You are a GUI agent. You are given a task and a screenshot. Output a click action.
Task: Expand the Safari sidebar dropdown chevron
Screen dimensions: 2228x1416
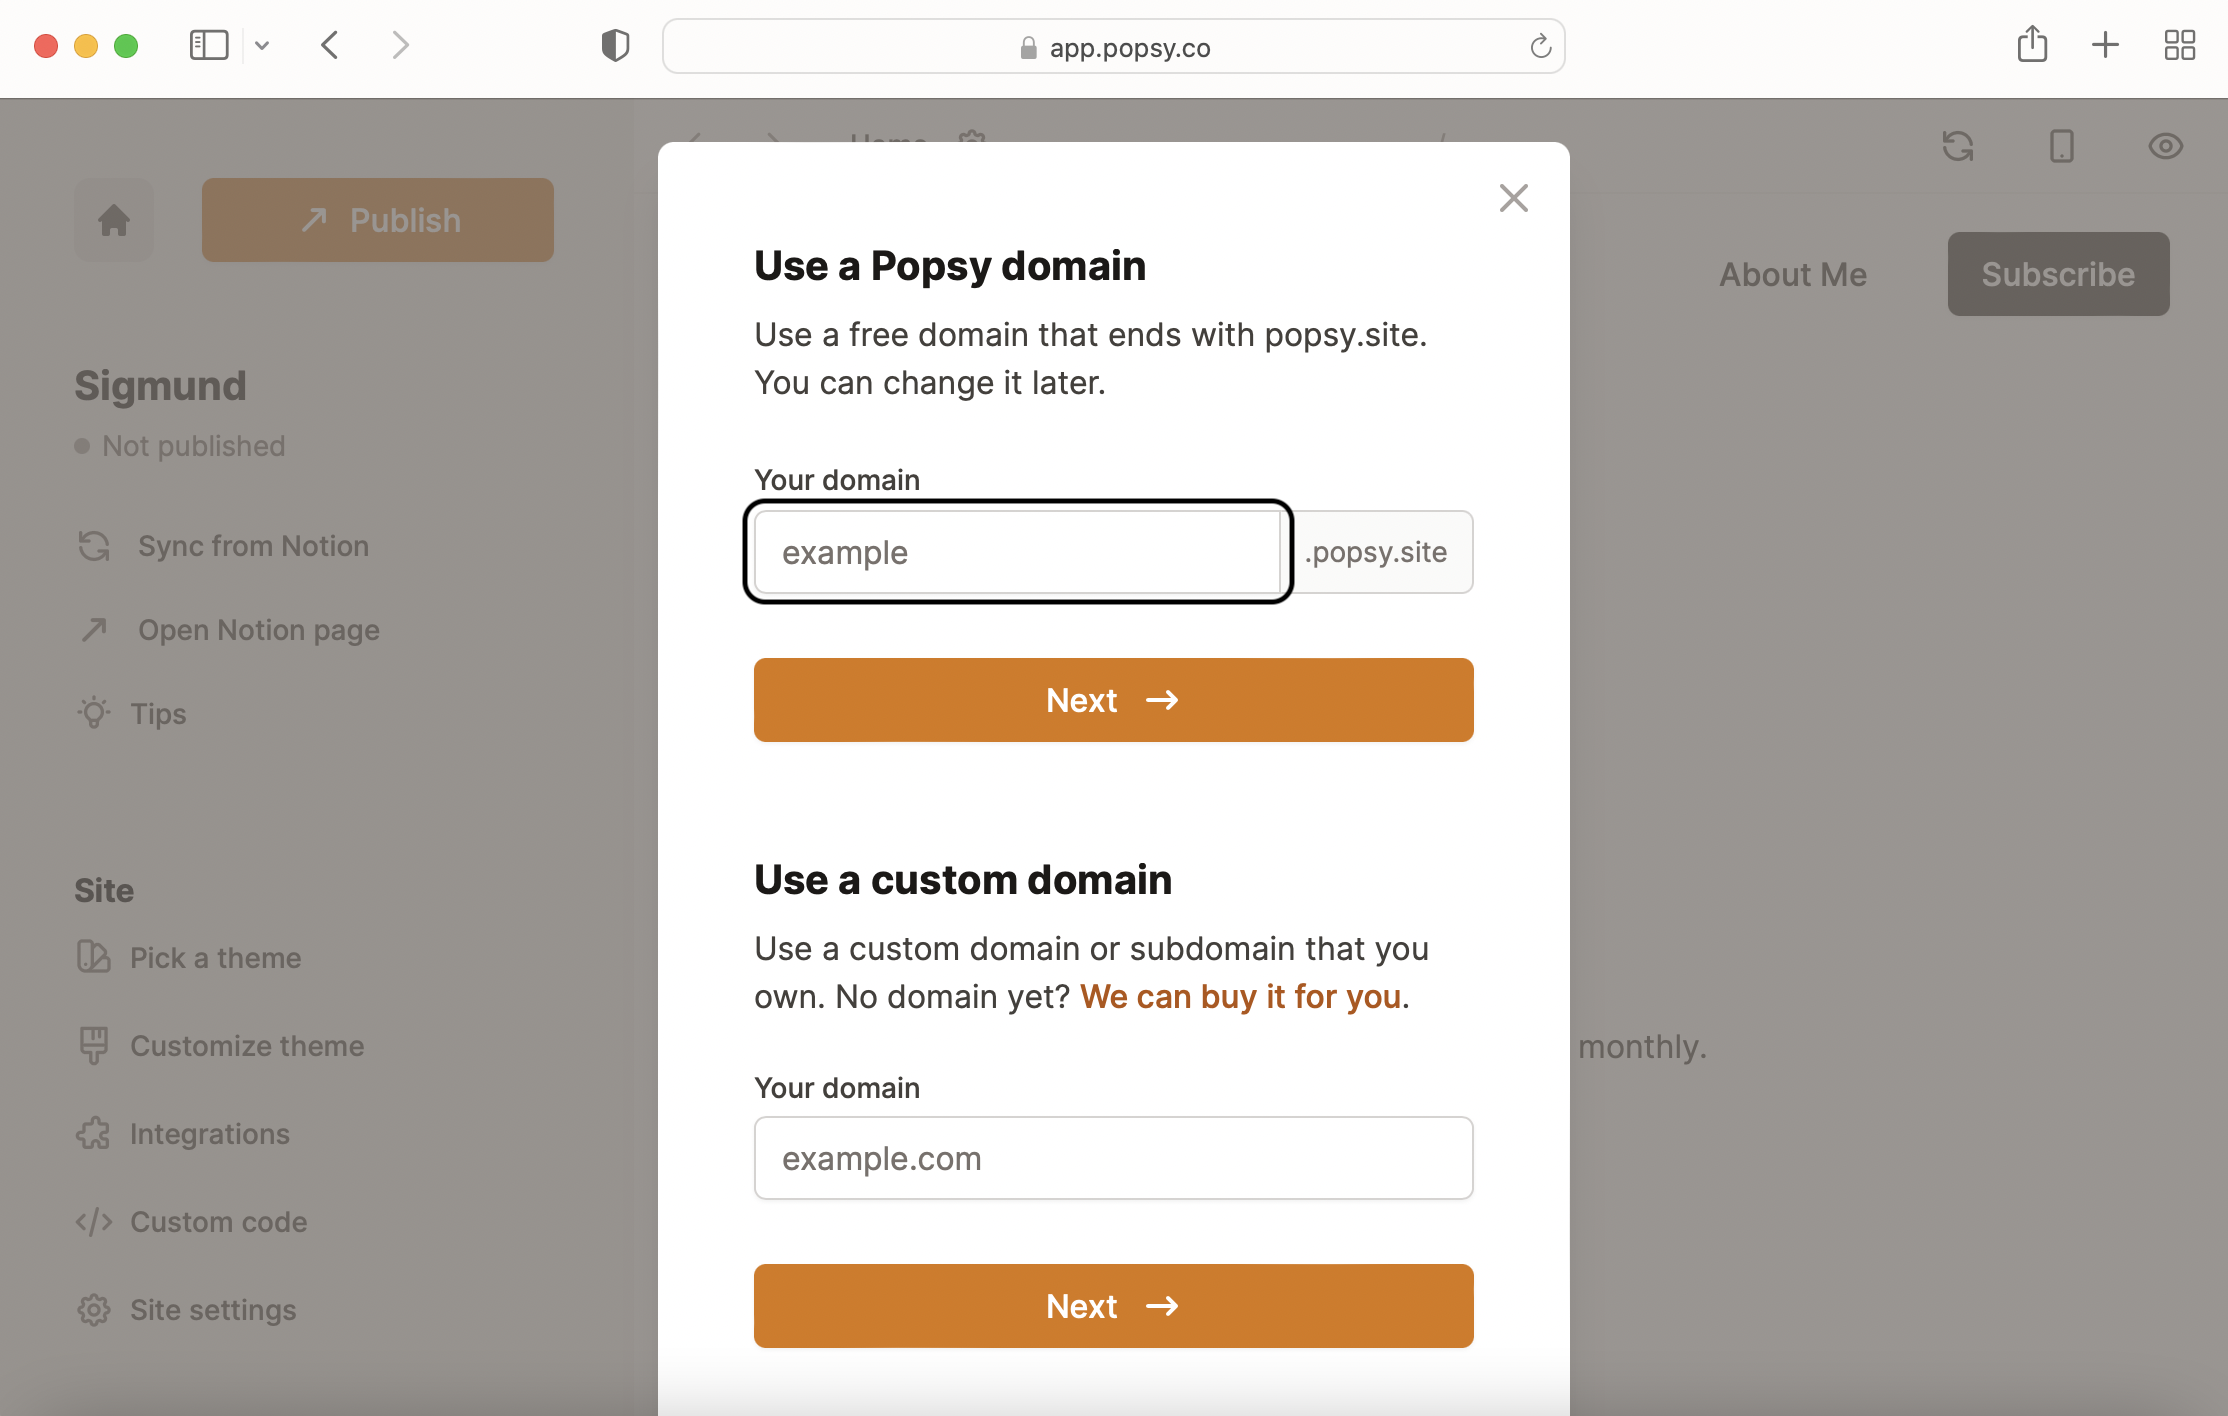(262, 45)
